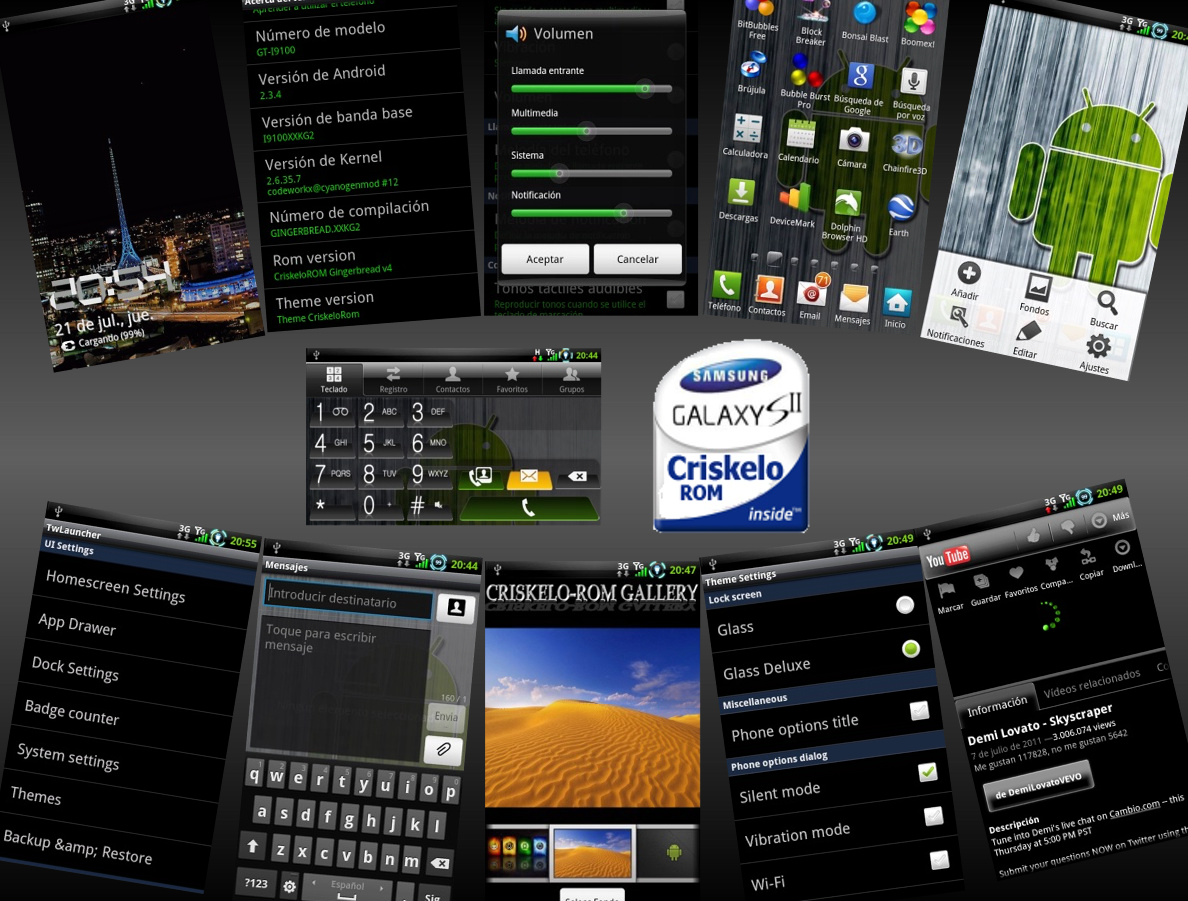This screenshot has width=1188, height=901.
Task: Select the Glass lock screen radio button
Action: [905, 605]
